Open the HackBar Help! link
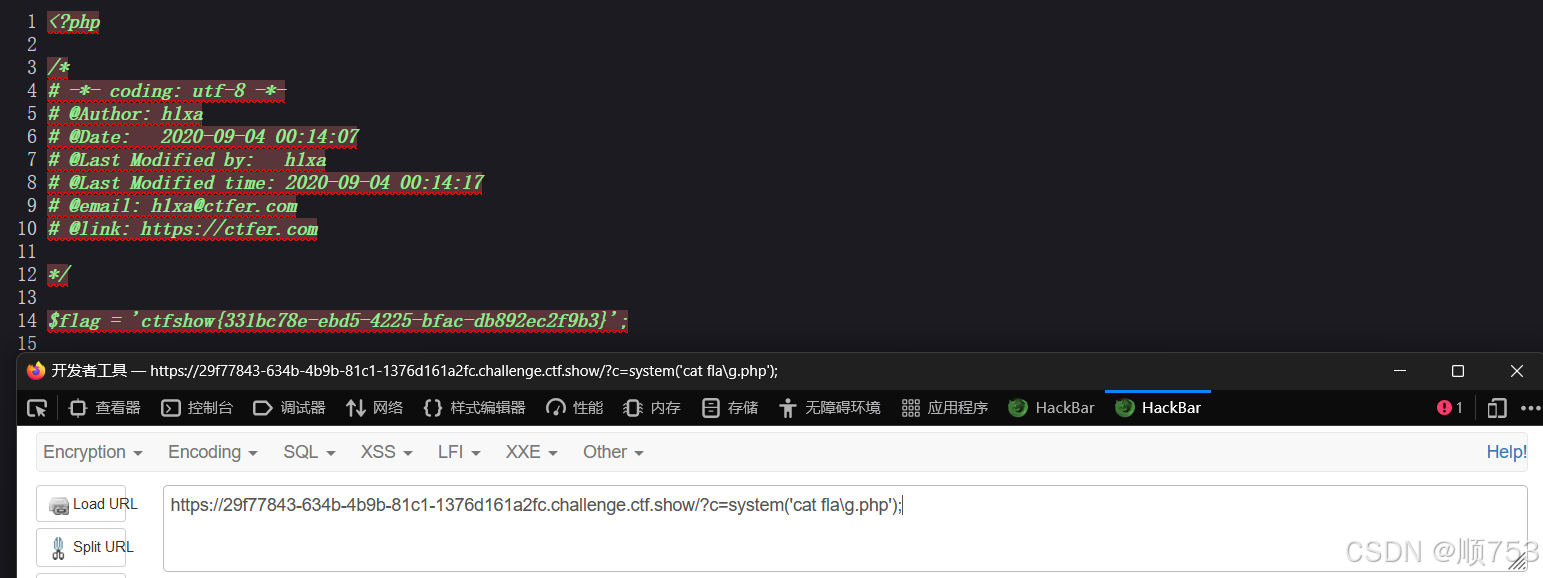Screen dimensions: 1543x578 (x=1506, y=452)
